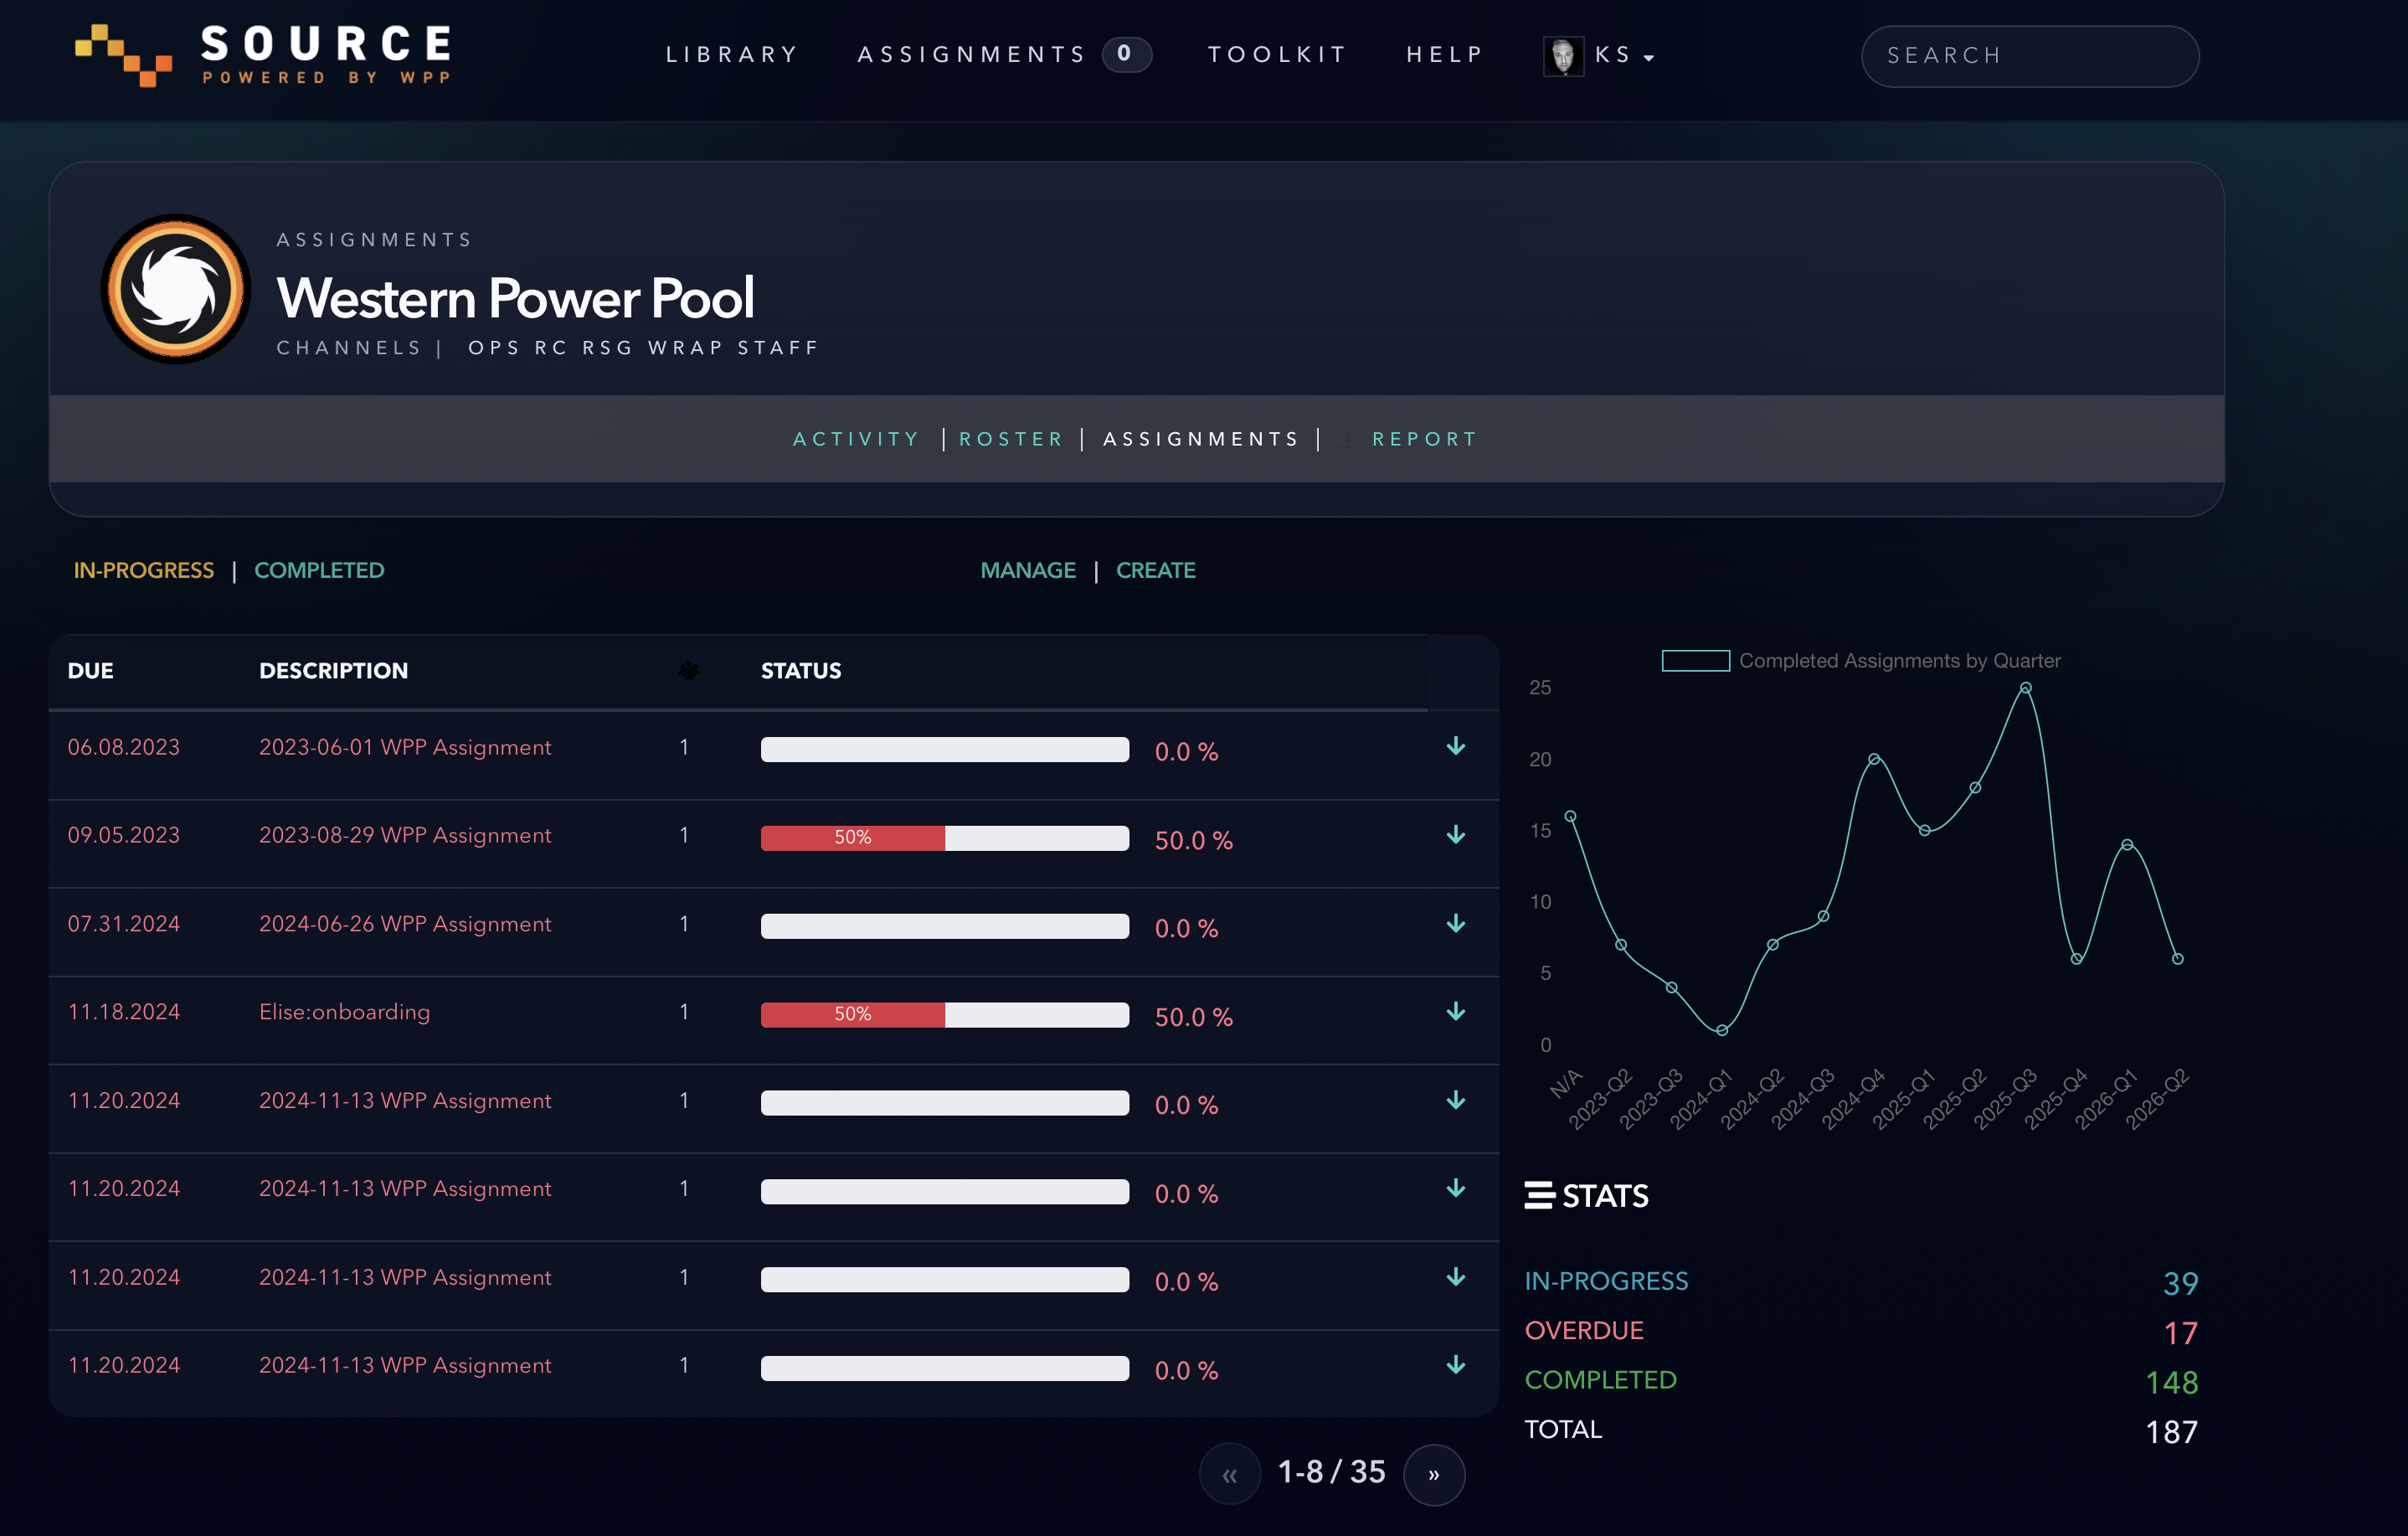Viewport: 2408px width, 1536px height.
Task: Click the due date 11.18.2024
Action: pos(124,1012)
